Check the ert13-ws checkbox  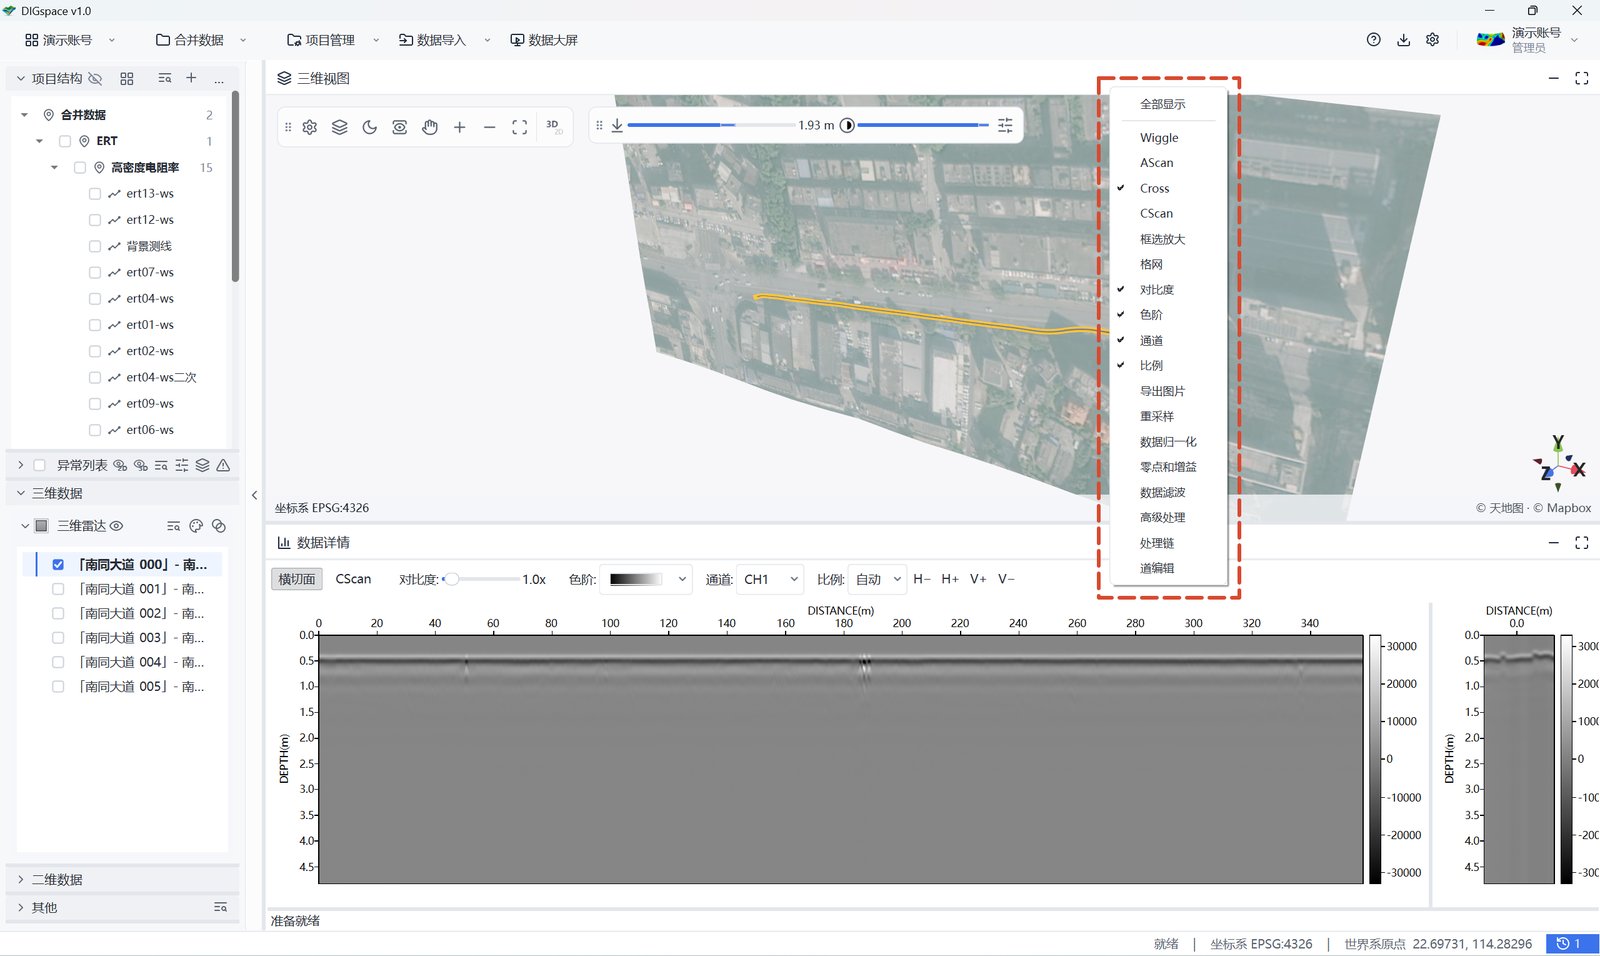click(x=95, y=194)
